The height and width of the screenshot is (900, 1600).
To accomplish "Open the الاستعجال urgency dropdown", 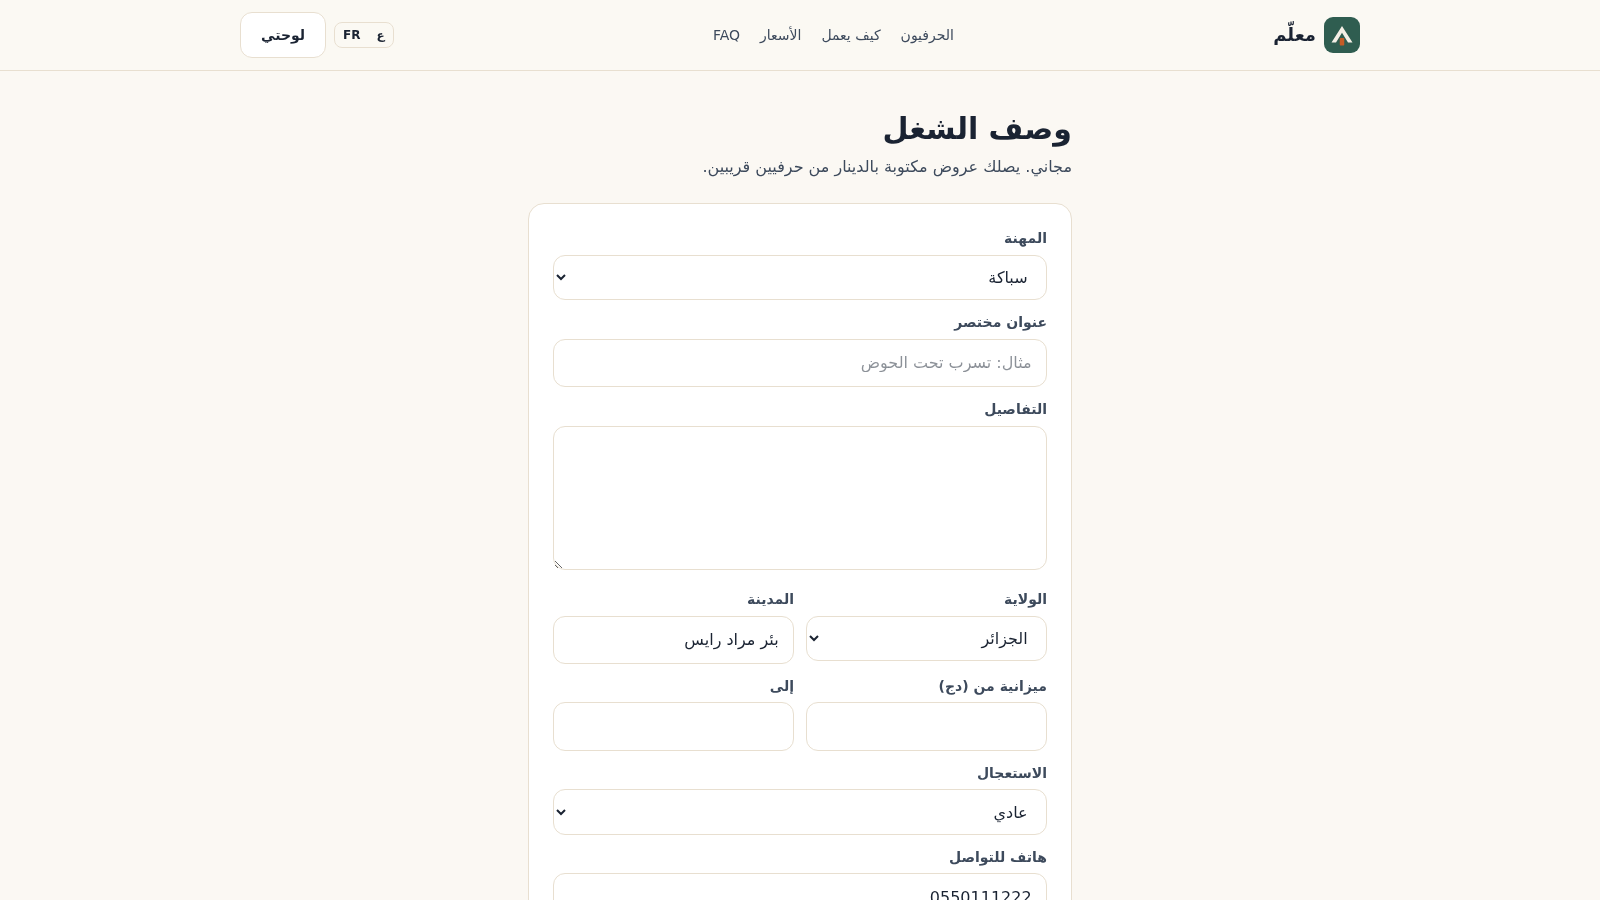I will tap(800, 812).
